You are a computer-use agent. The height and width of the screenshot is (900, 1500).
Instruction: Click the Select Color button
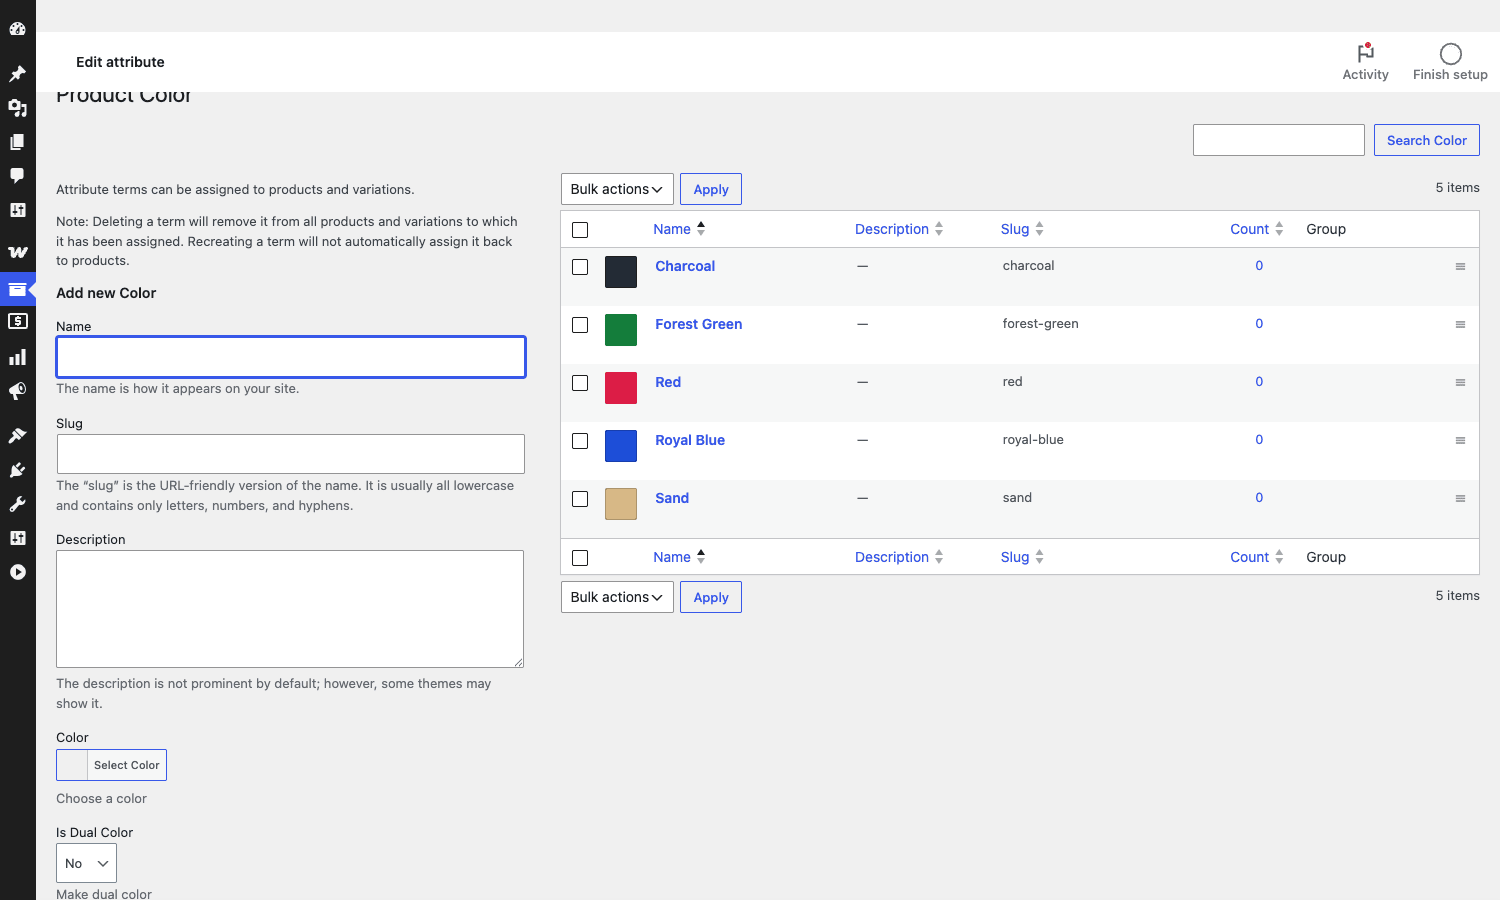tap(111, 765)
